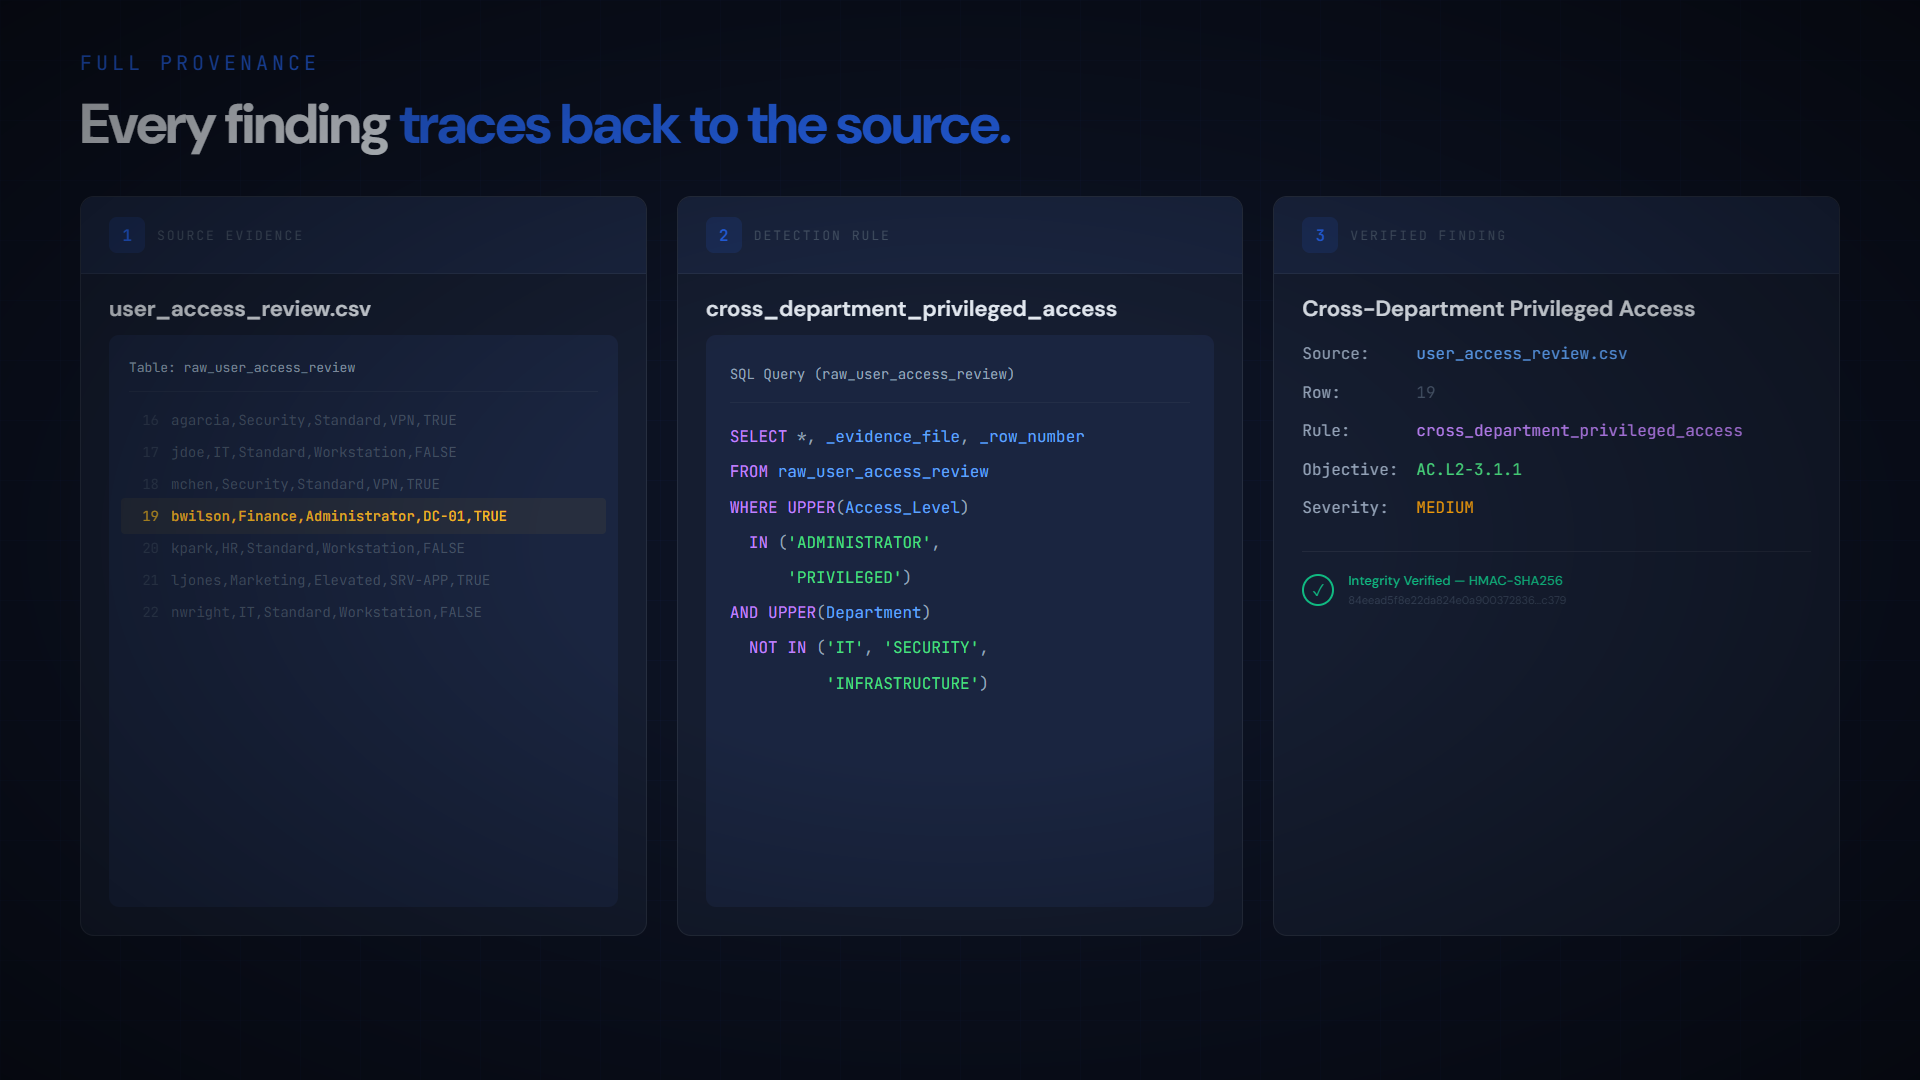Click the AC.L2-3.1.1 objective link

pyautogui.click(x=1468, y=470)
